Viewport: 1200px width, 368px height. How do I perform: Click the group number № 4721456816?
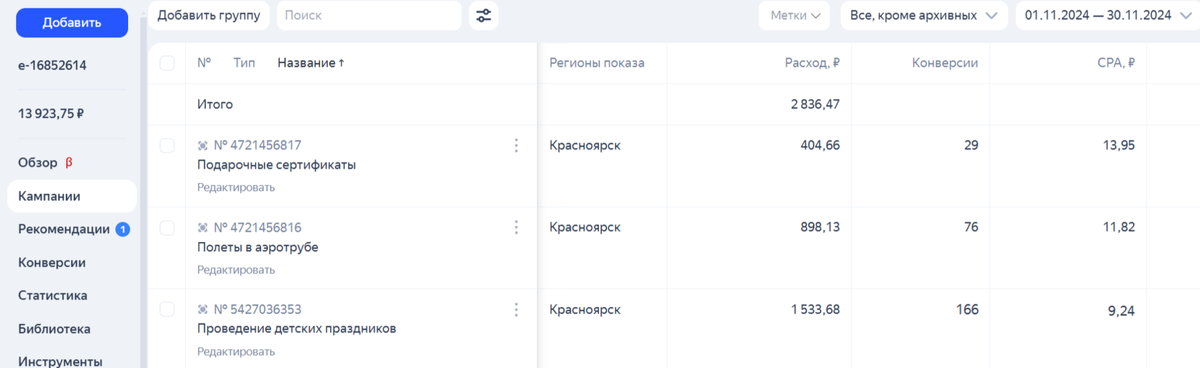(x=258, y=227)
